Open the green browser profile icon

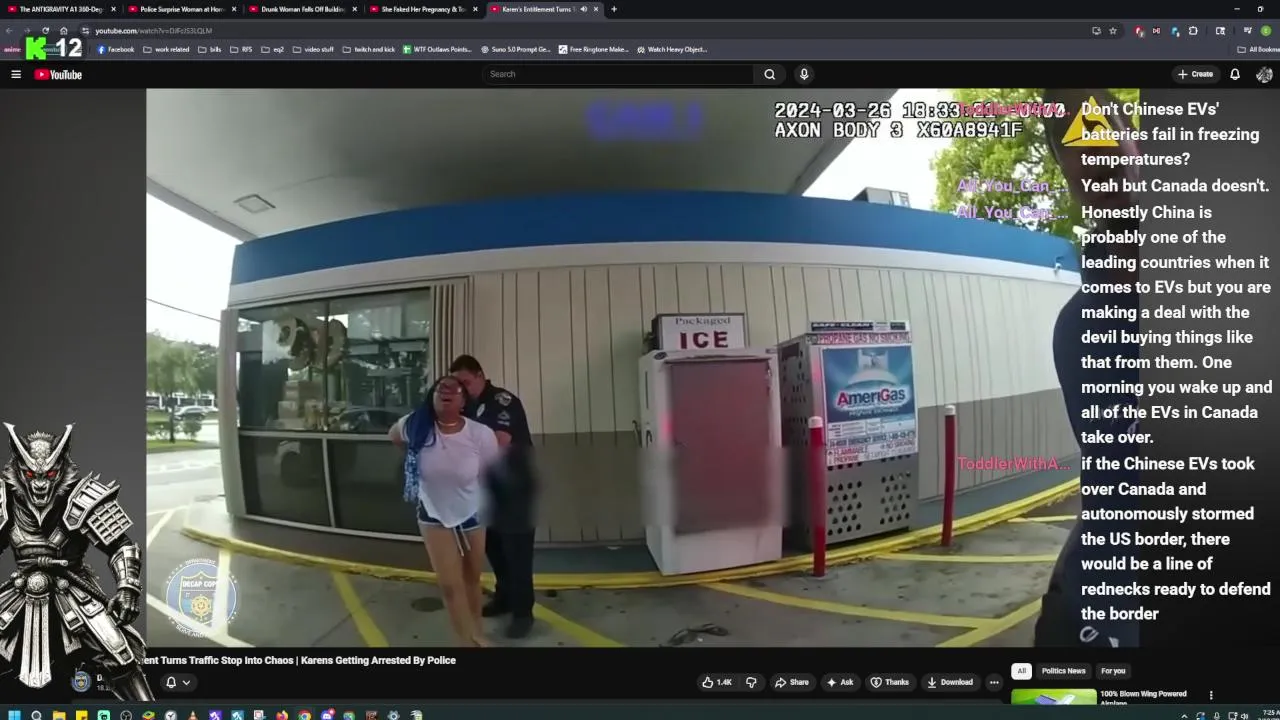[1265, 30]
